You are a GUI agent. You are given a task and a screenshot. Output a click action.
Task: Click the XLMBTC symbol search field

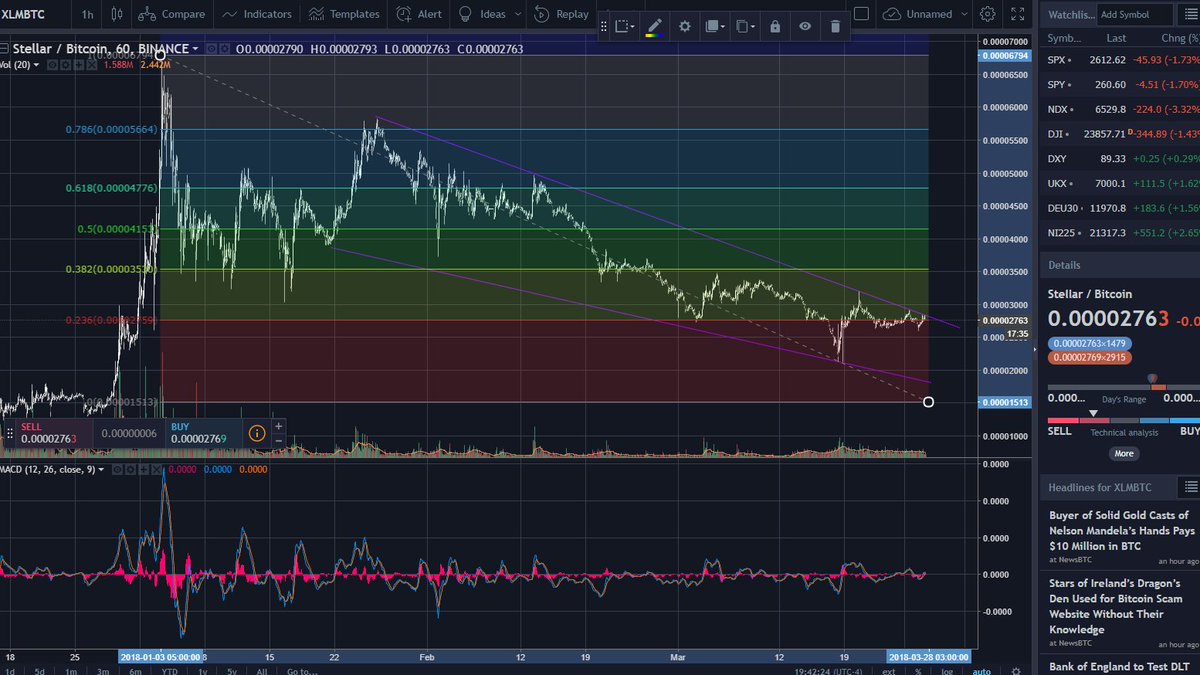pos(35,14)
